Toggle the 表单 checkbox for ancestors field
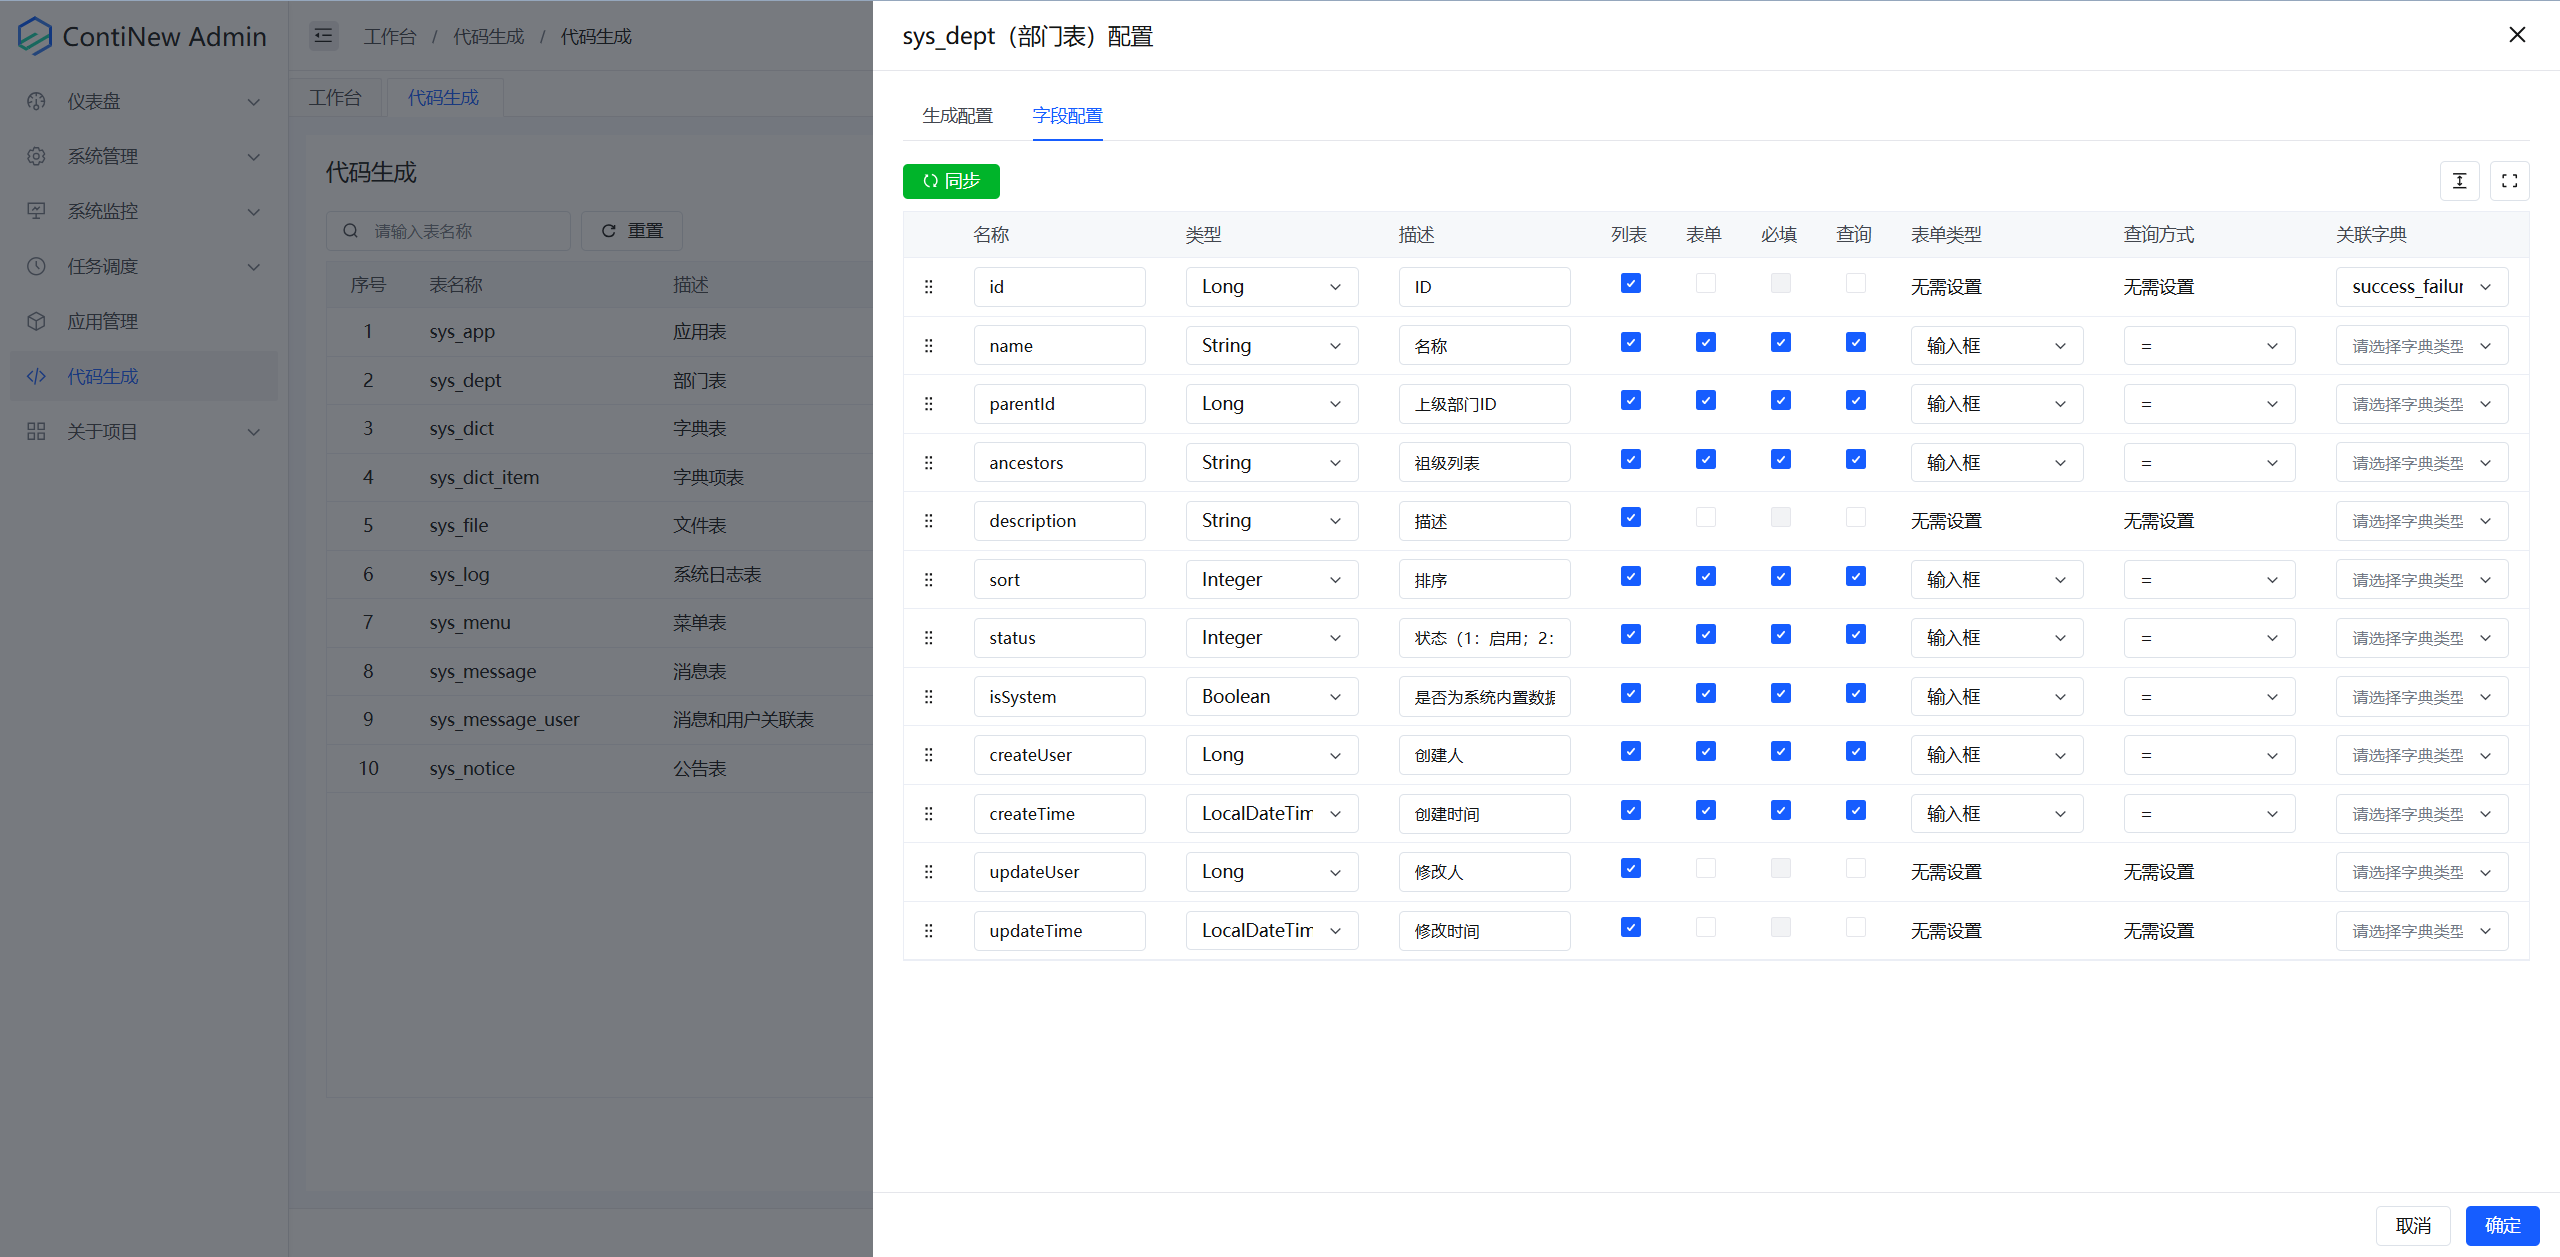The width and height of the screenshot is (2560, 1257). click(1704, 462)
